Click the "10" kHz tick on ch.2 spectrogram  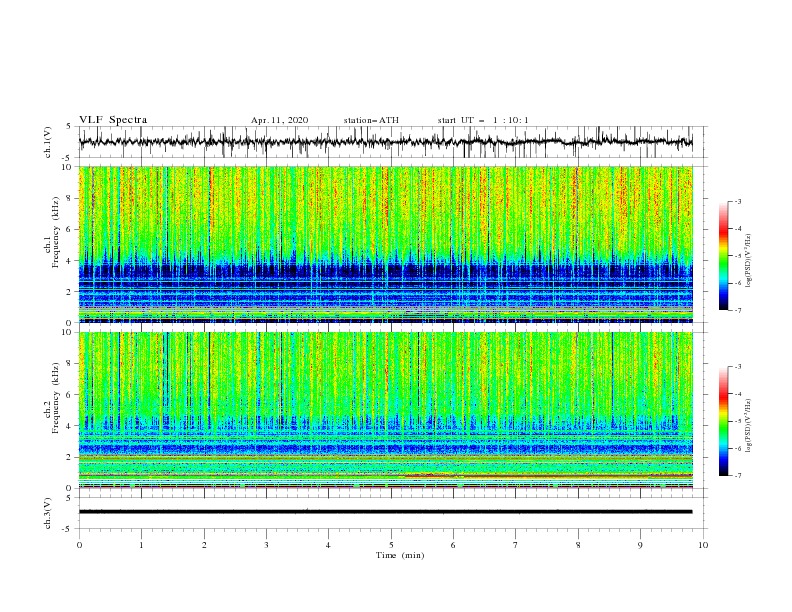click(67, 332)
